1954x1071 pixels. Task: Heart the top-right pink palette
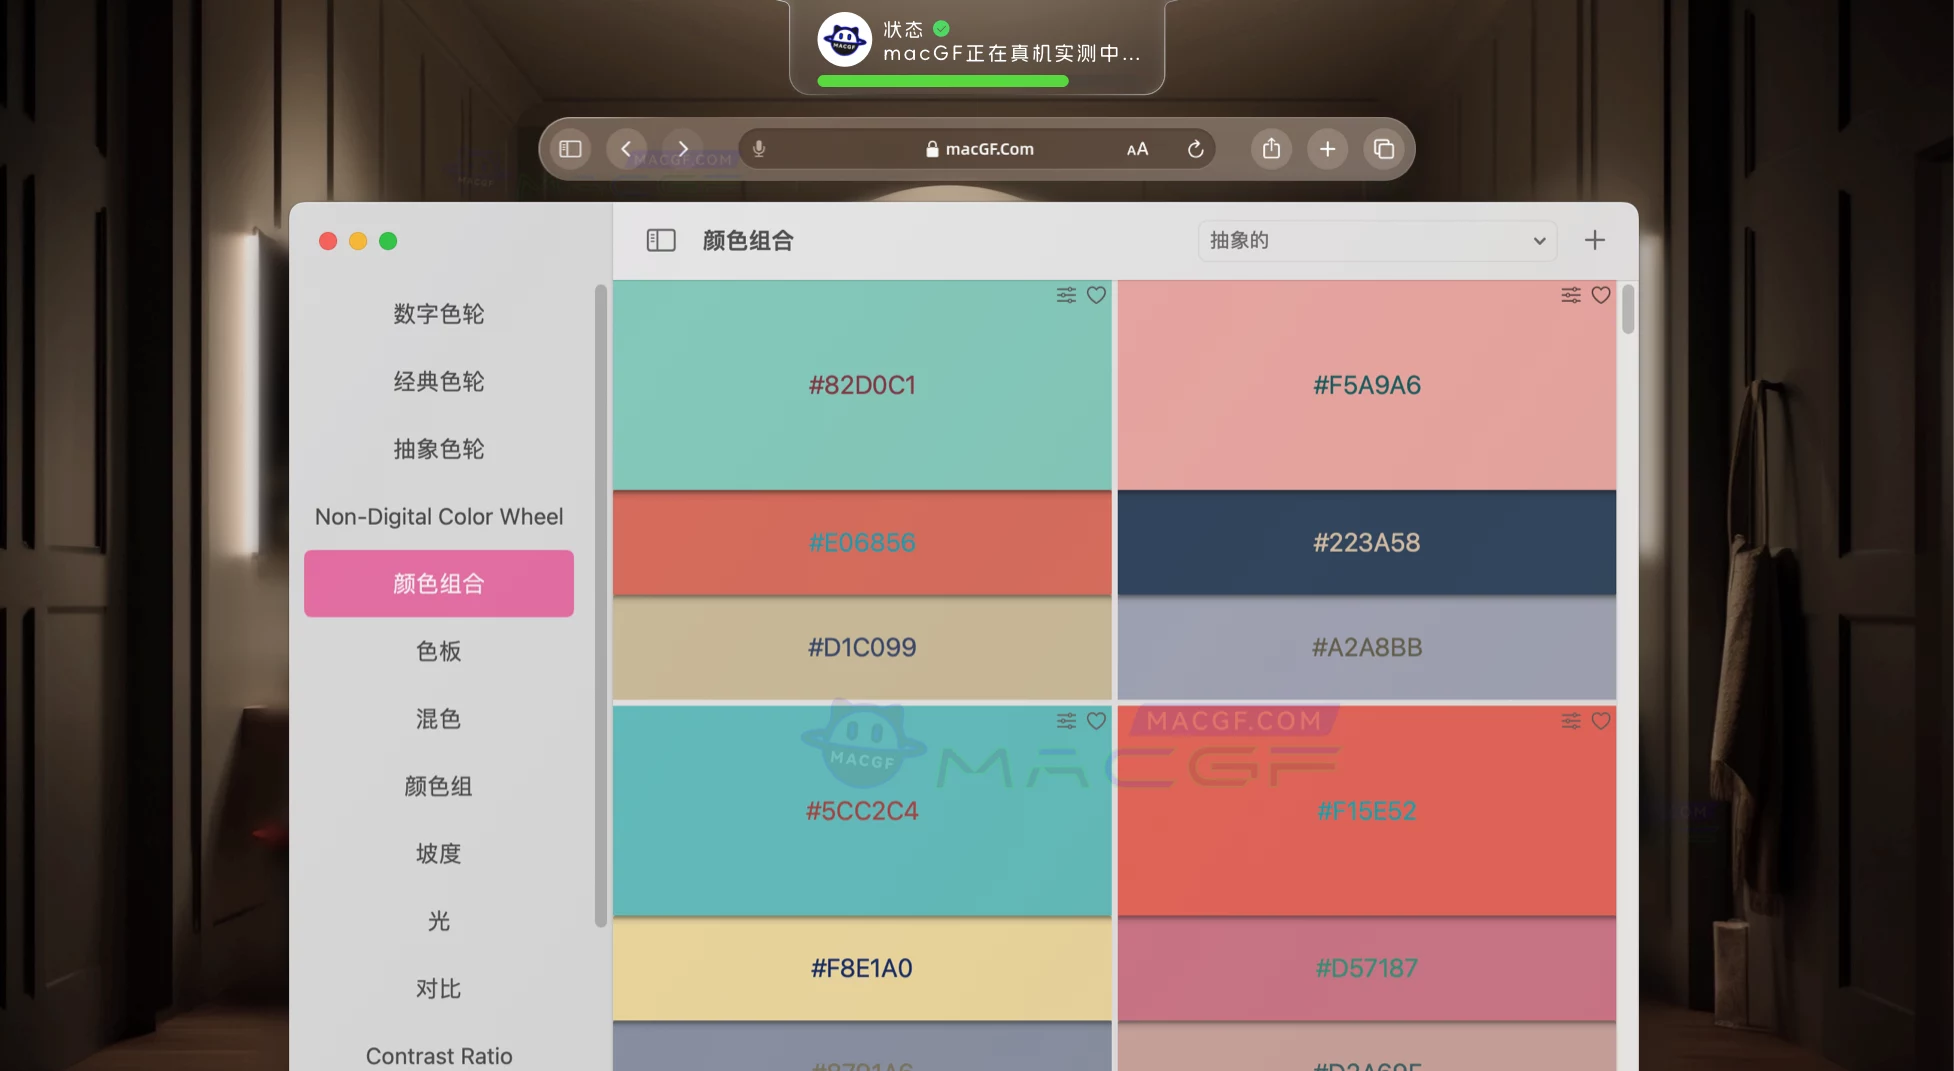pos(1601,295)
